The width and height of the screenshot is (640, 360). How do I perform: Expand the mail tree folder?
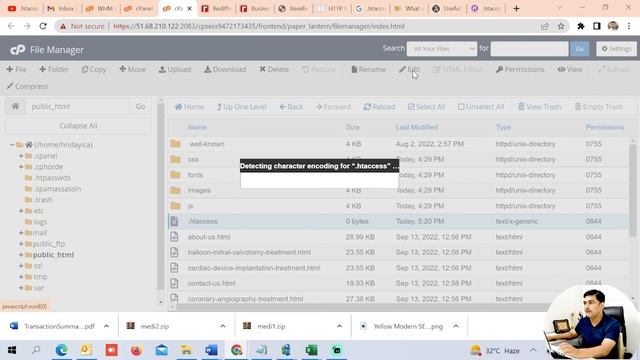[x=21, y=233]
